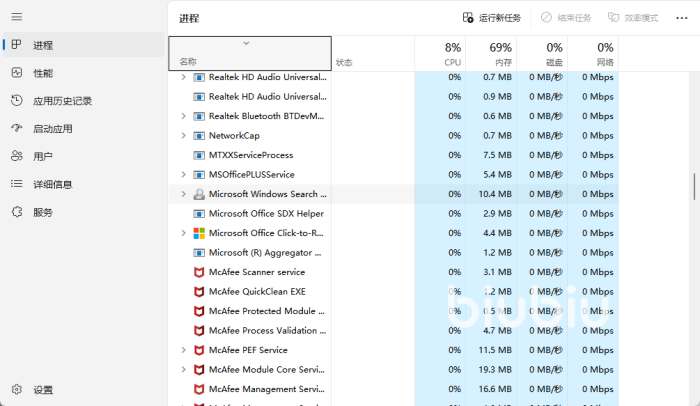Click the 进程 page title
The height and width of the screenshot is (406, 700).
pyautogui.click(x=189, y=18)
